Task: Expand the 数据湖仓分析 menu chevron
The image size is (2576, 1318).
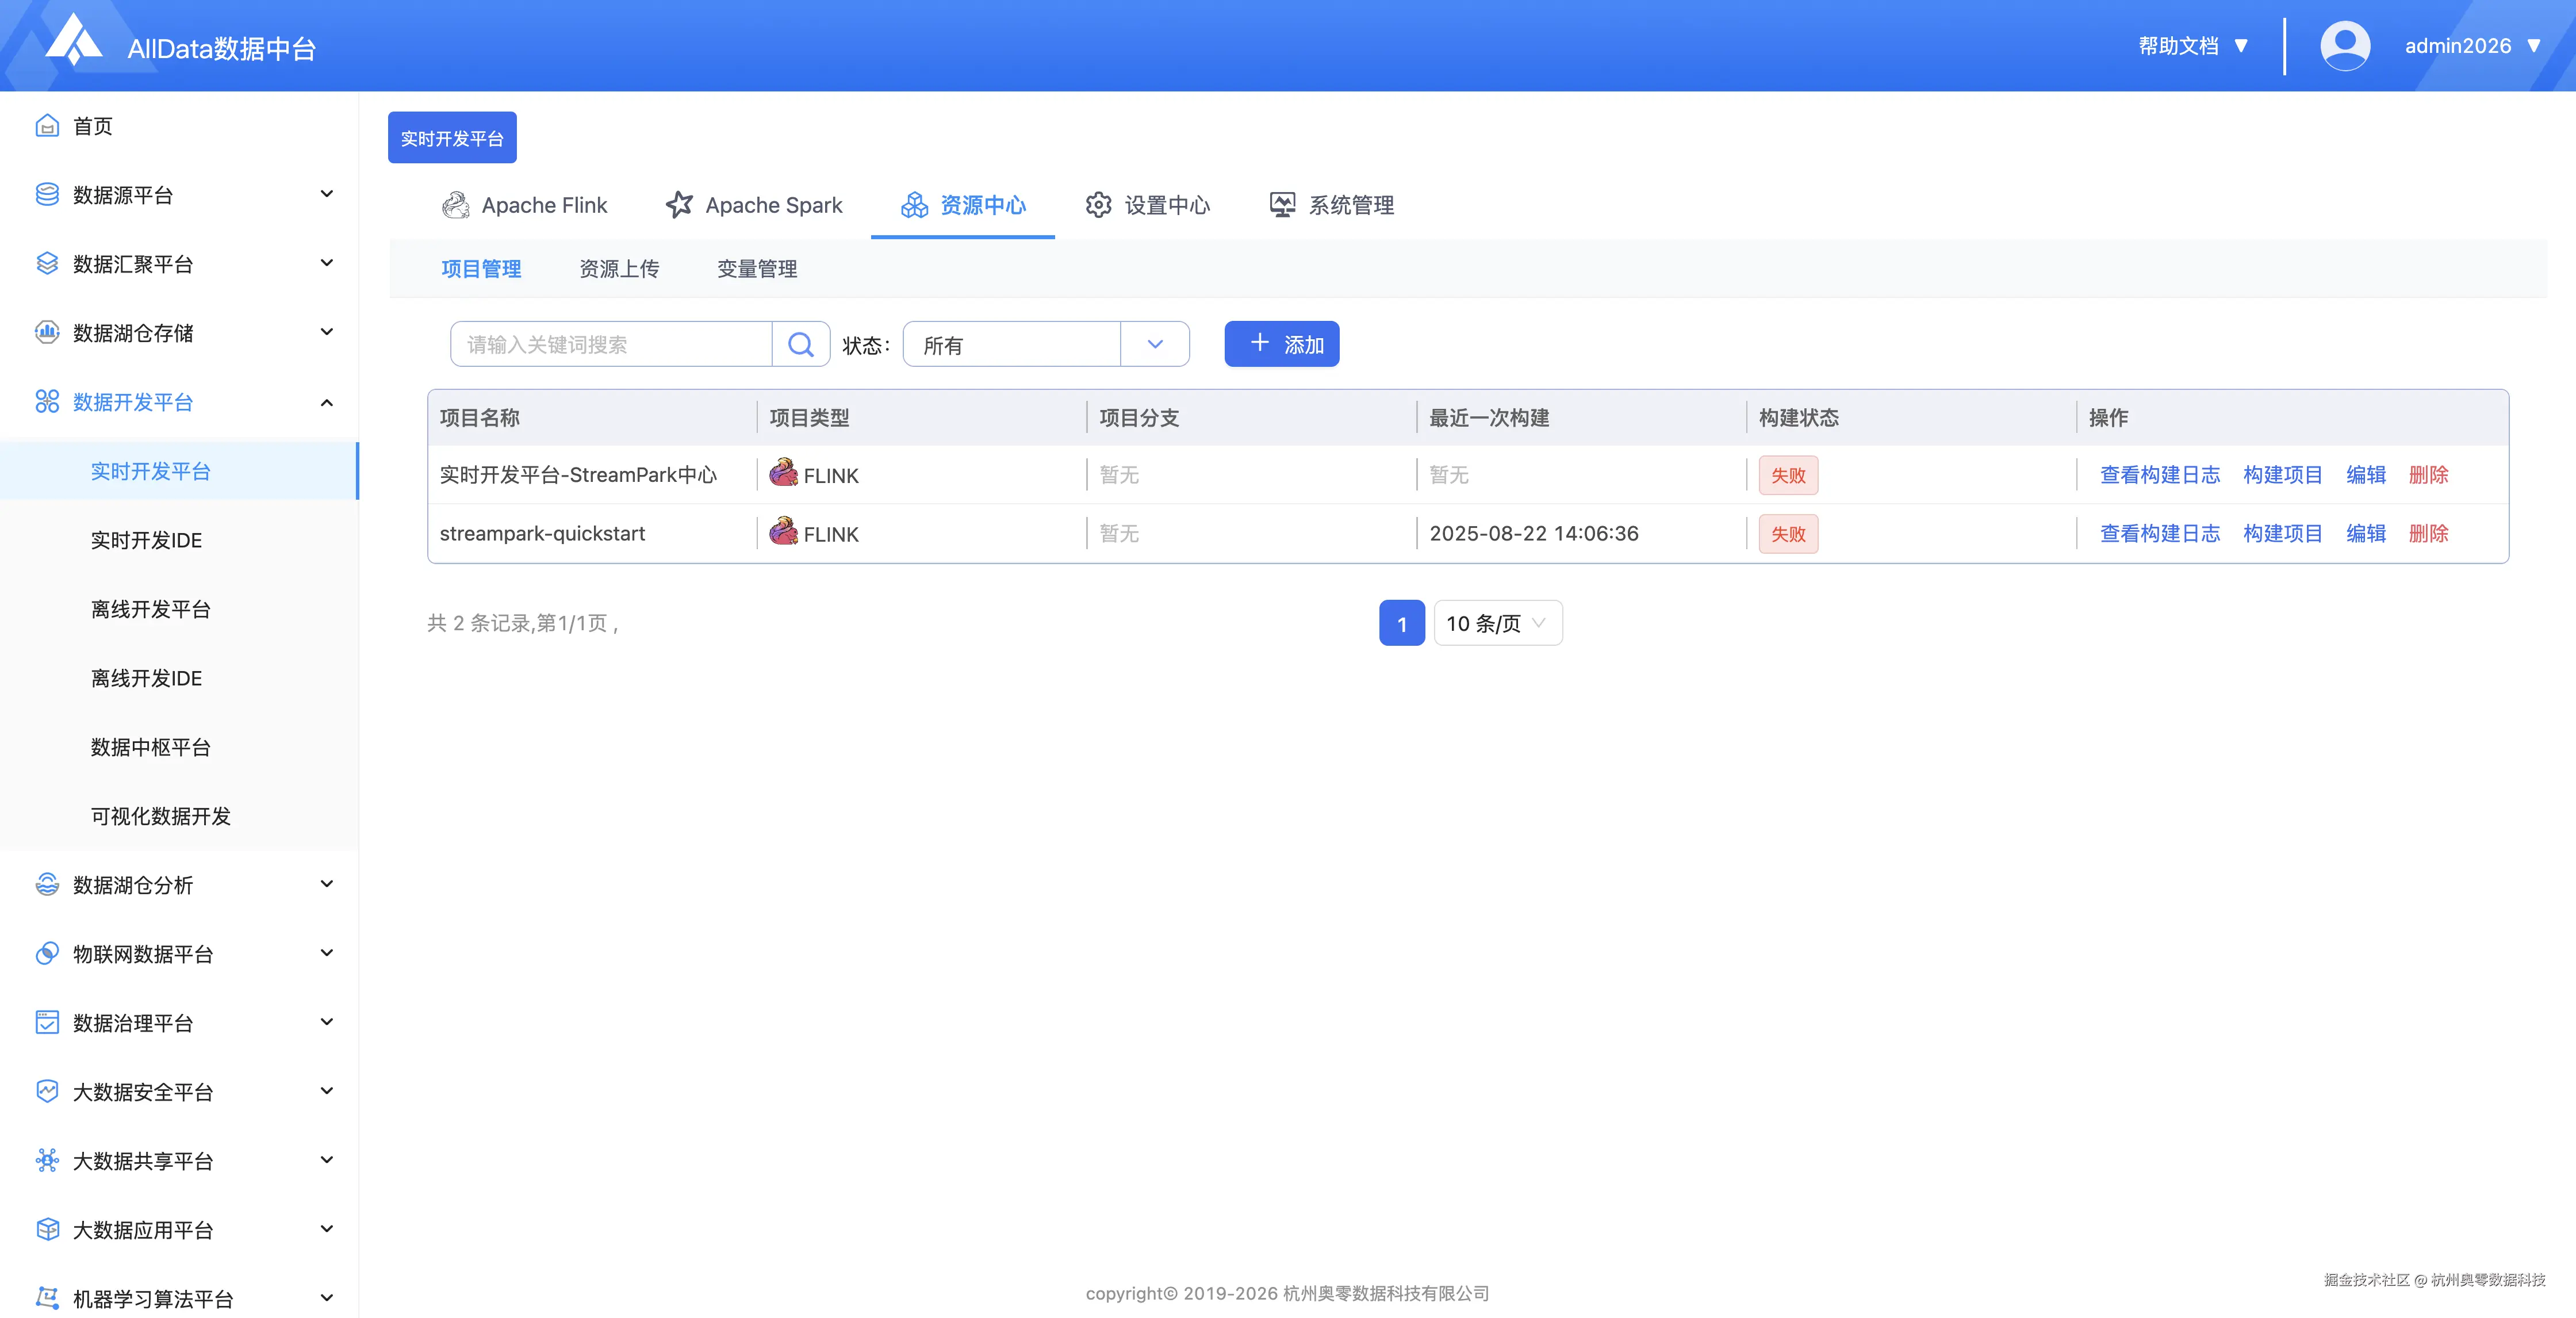Action: click(326, 884)
